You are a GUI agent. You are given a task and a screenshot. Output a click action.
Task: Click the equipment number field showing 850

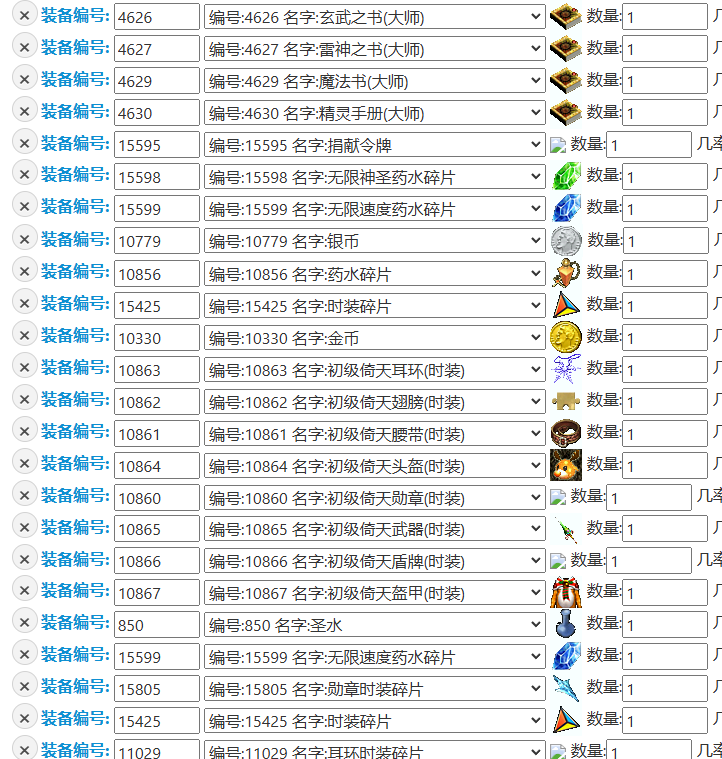156,624
